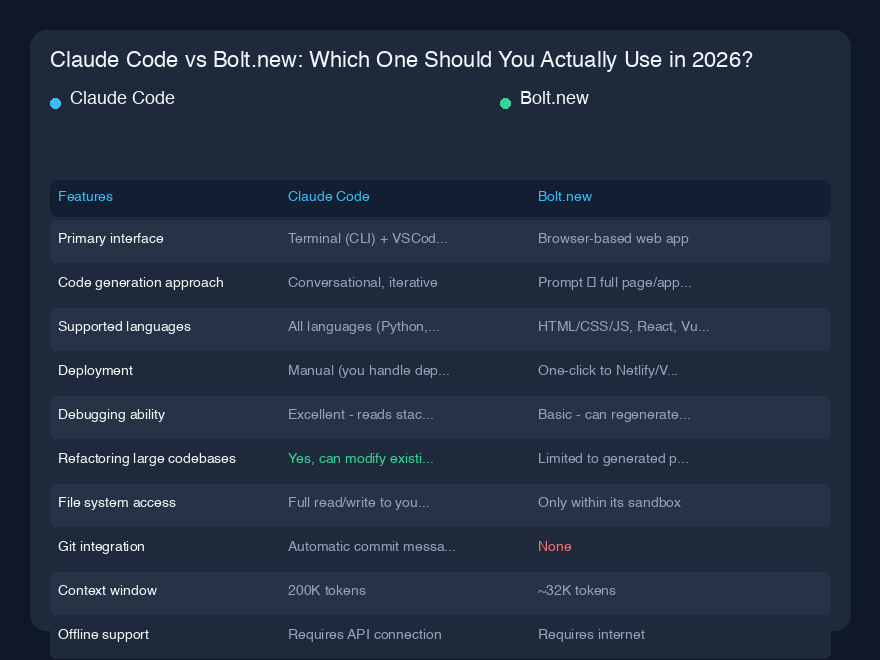Click the 'All languages (Python,...' cell
This screenshot has height=660, width=880.
[x=364, y=327]
